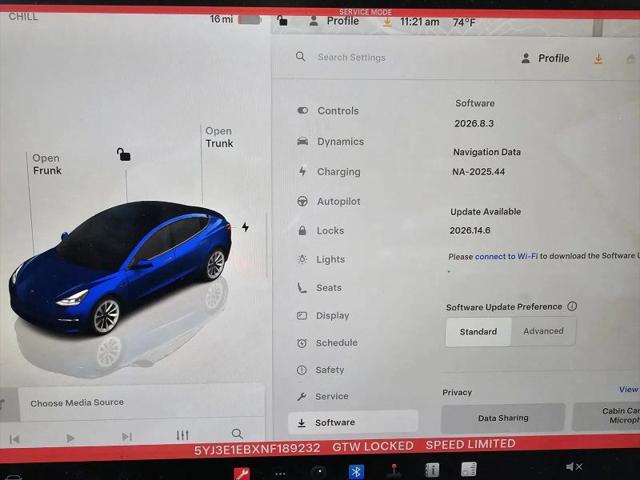Tap Open Frunk
640x480 pixels.
coord(47,164)
